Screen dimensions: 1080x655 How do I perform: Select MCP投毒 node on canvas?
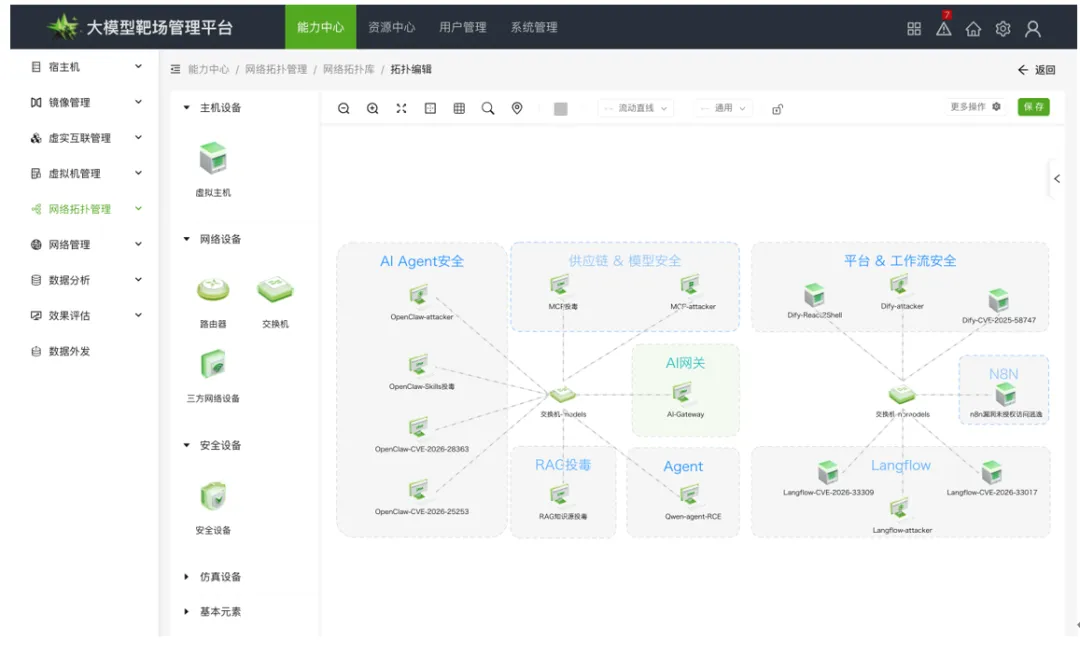click(560, 284)
